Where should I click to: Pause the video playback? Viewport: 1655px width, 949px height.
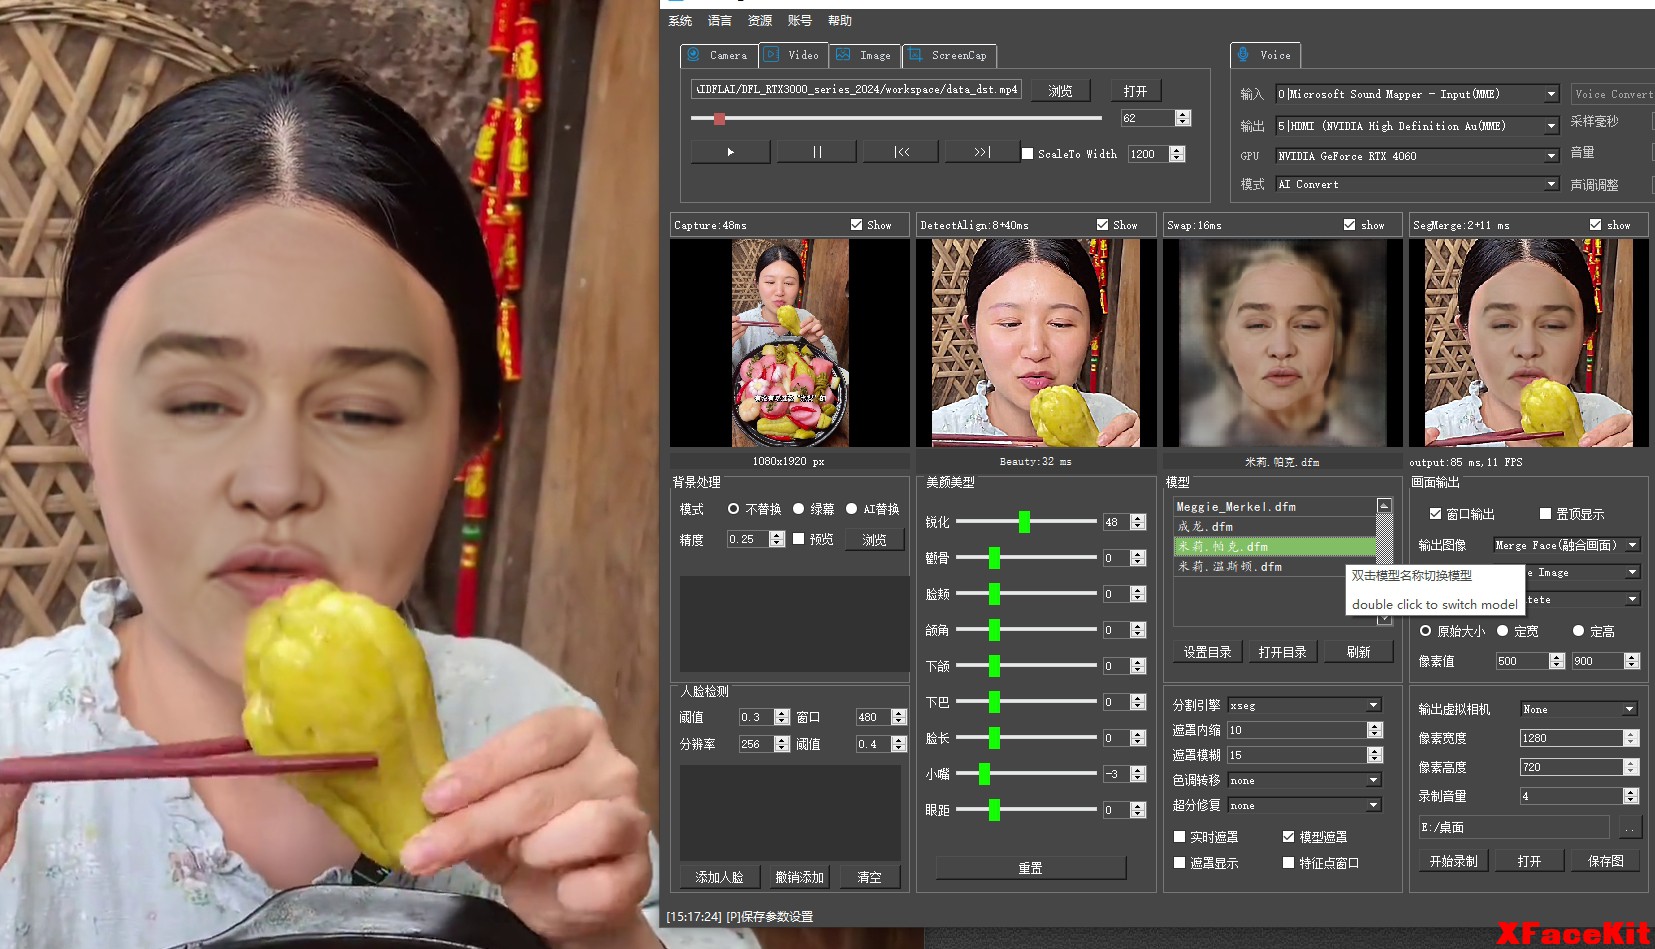[x=817, y=152]
